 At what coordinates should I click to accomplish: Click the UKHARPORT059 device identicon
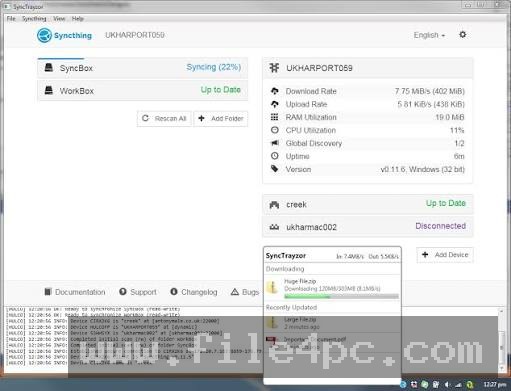(x=274, y=68)
